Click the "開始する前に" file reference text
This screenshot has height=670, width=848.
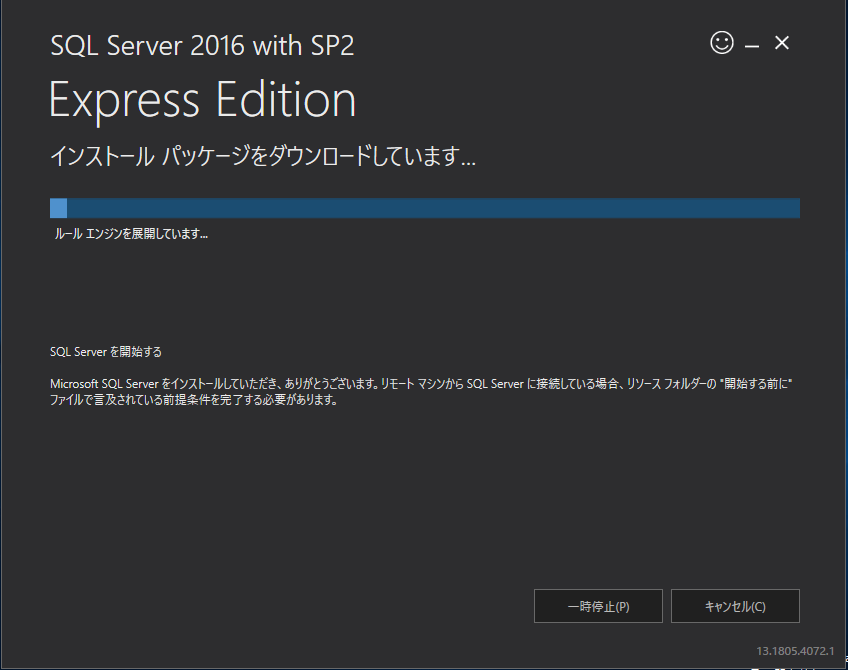[x=754, y=383]
